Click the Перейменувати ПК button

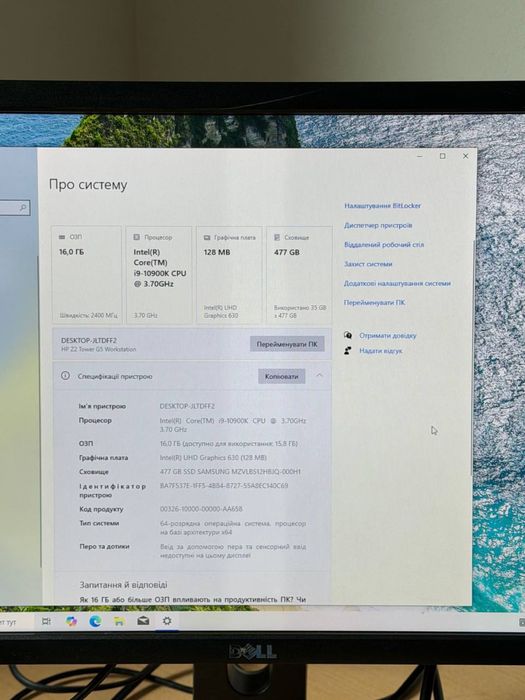287,344
